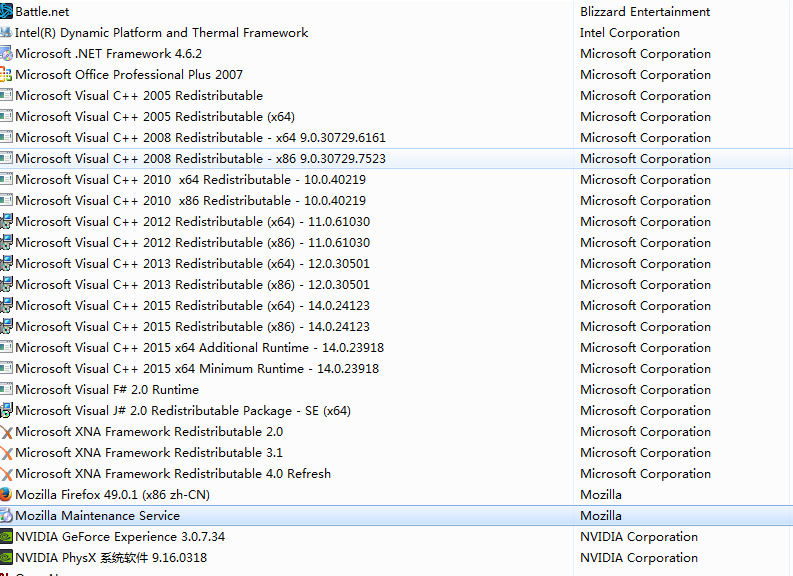Click the NVIDIA PhysX icon

click(x=6, y=557)
